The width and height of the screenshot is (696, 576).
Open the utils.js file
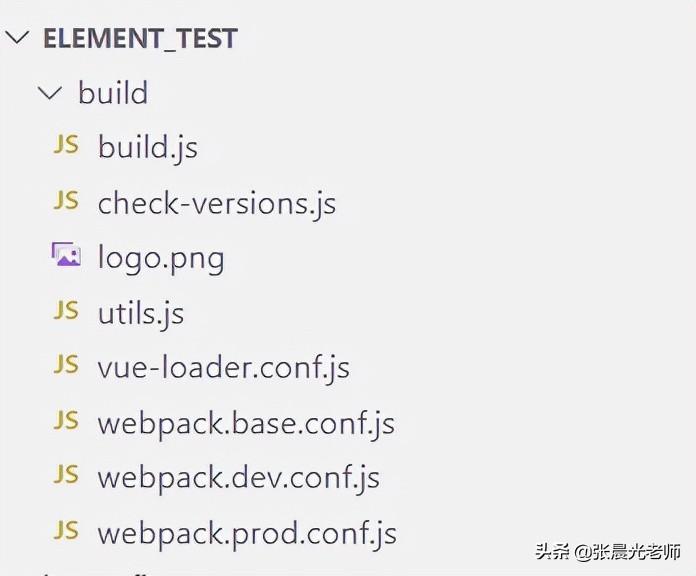(141, 313)
